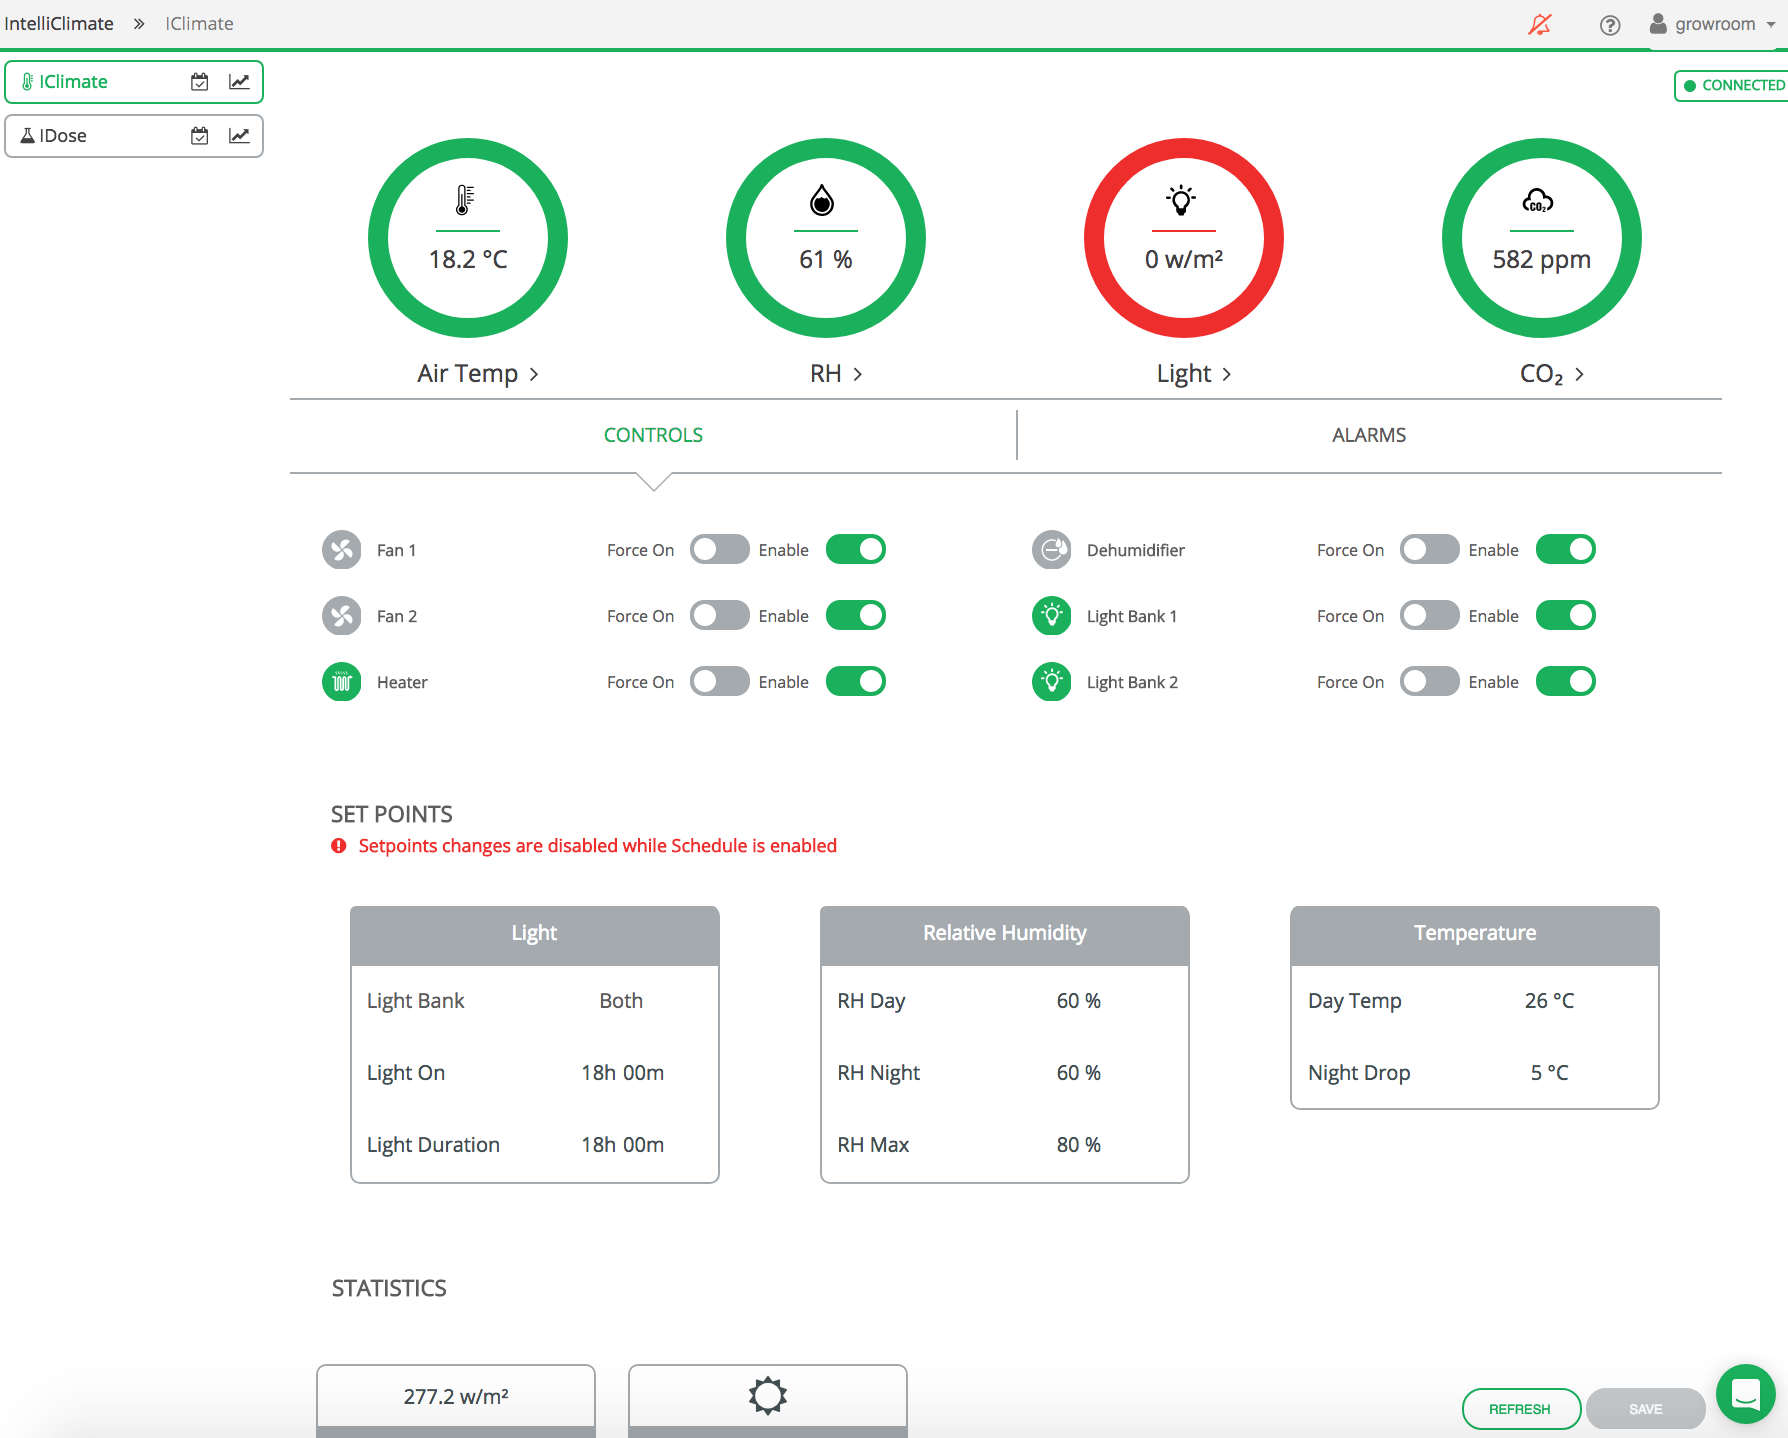The width and height of the screenshot is (1788, 1438).
Task: Select the CONTROLS tab
Action: (653, 434)
